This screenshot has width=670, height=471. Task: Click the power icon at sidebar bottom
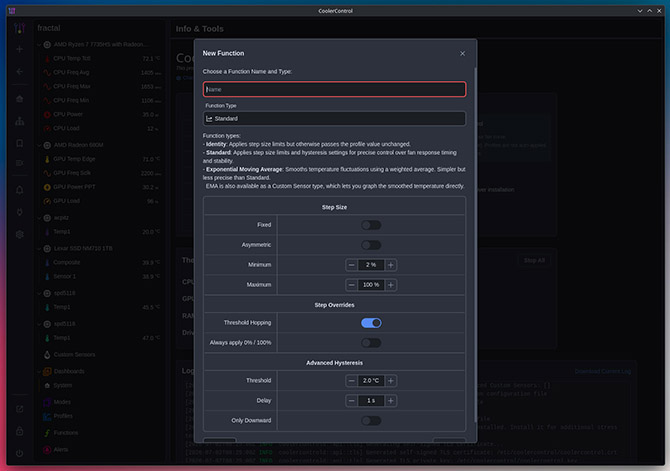(x=20, y=453)
